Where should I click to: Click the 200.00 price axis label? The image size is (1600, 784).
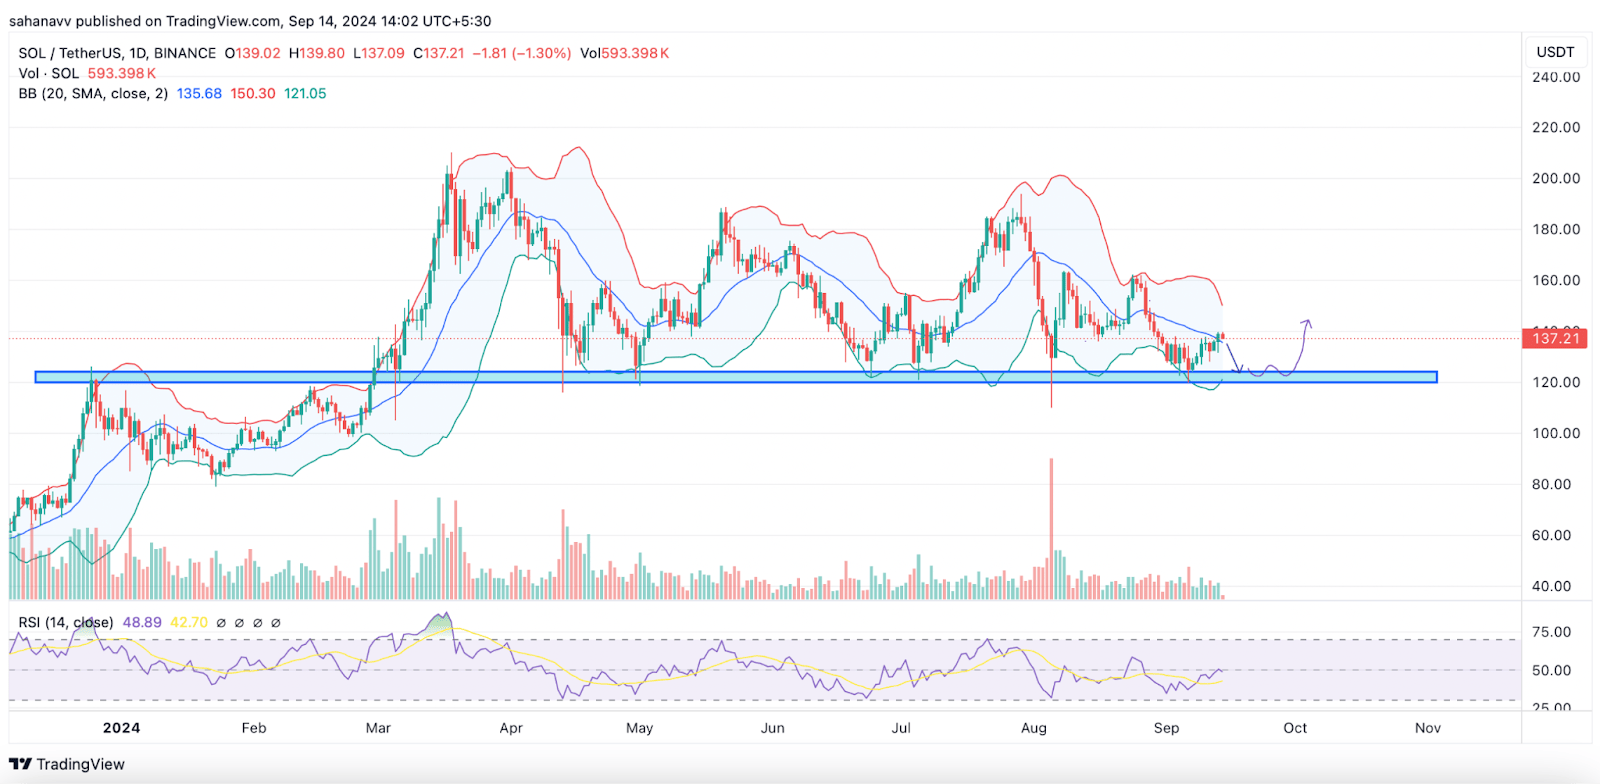[1556, 178]
